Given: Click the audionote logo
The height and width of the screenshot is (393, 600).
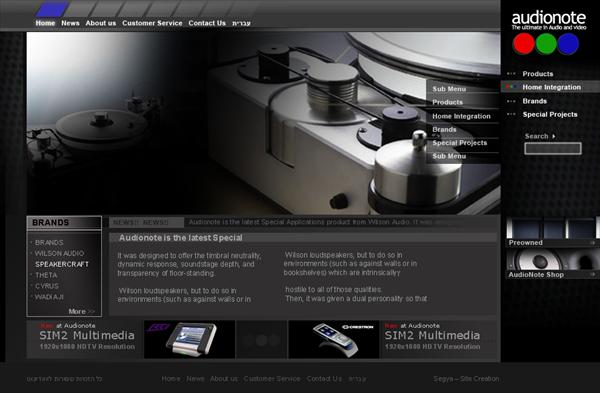Looking at the screenshot, I should (549, 20).
